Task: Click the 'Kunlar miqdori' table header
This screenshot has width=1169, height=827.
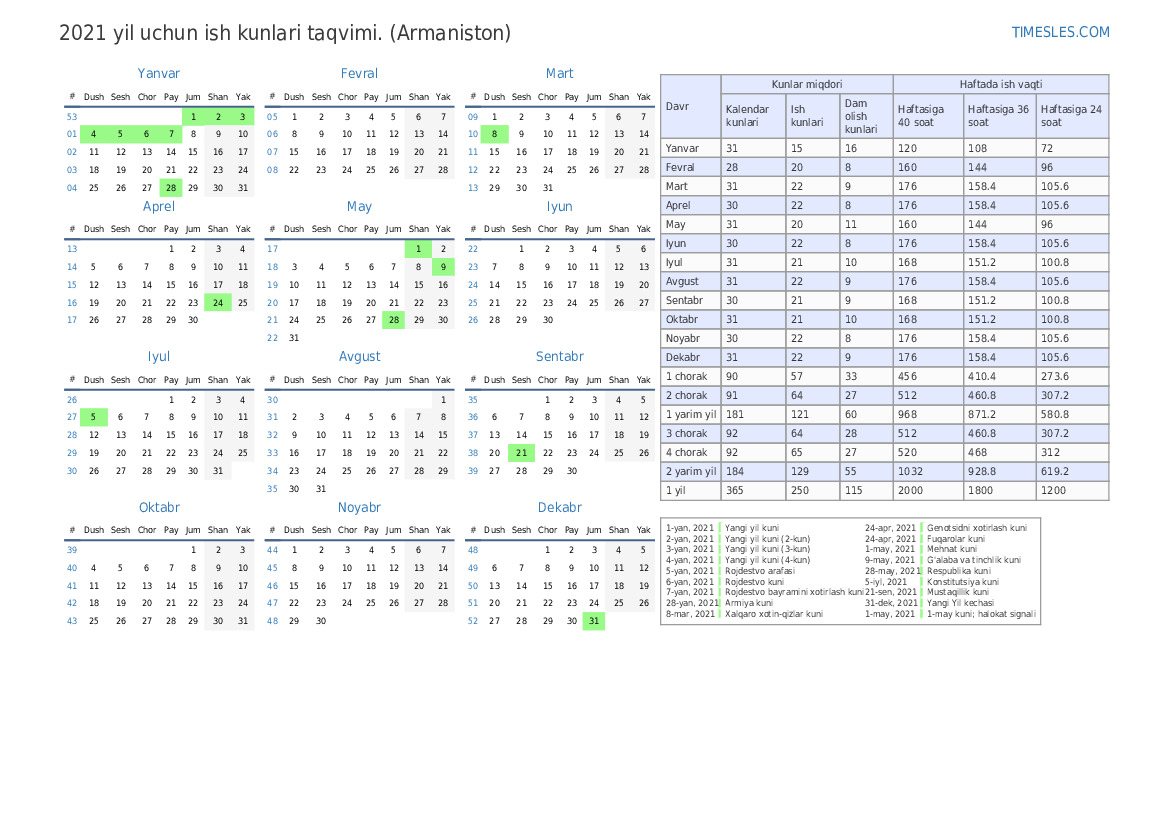Action: 807,84
